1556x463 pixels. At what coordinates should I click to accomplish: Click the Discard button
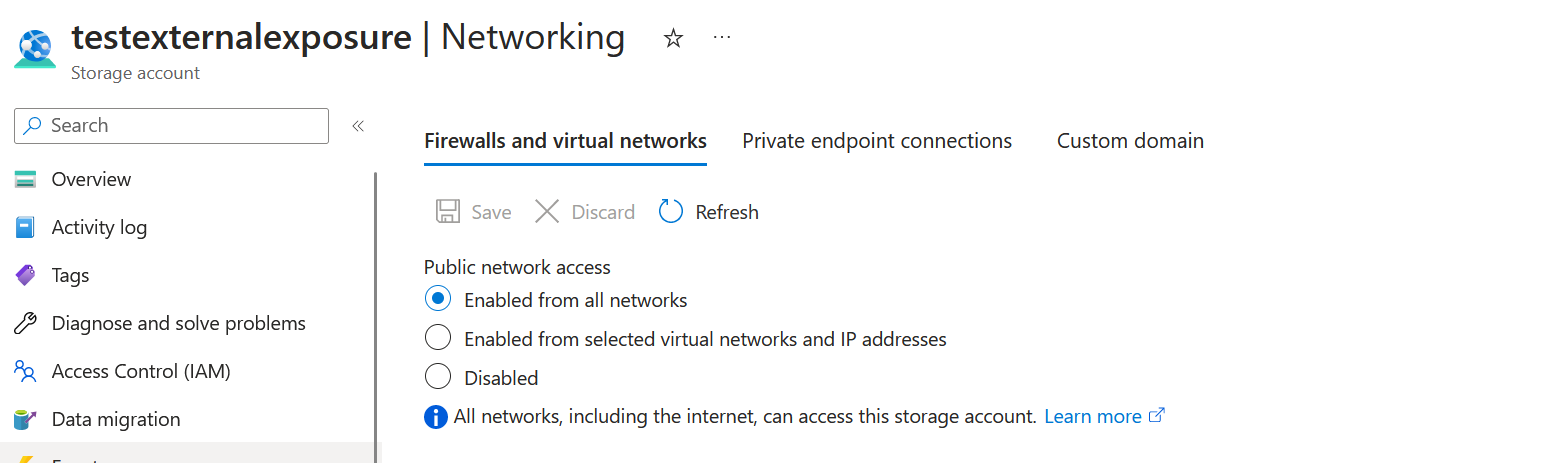click(585, 212)
